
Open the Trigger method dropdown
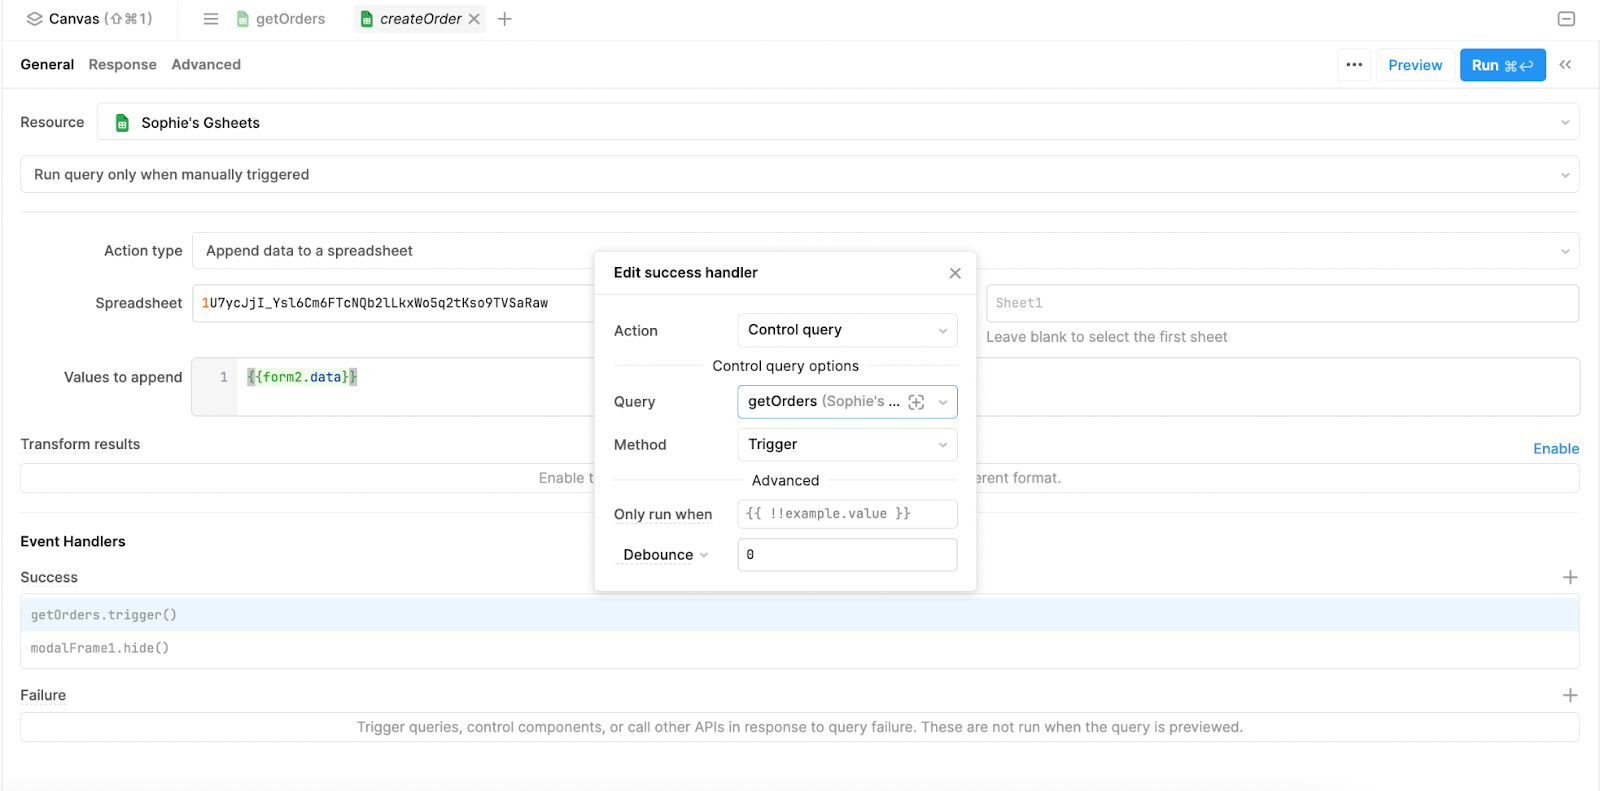pyautogui.click(x=847, y=445)
